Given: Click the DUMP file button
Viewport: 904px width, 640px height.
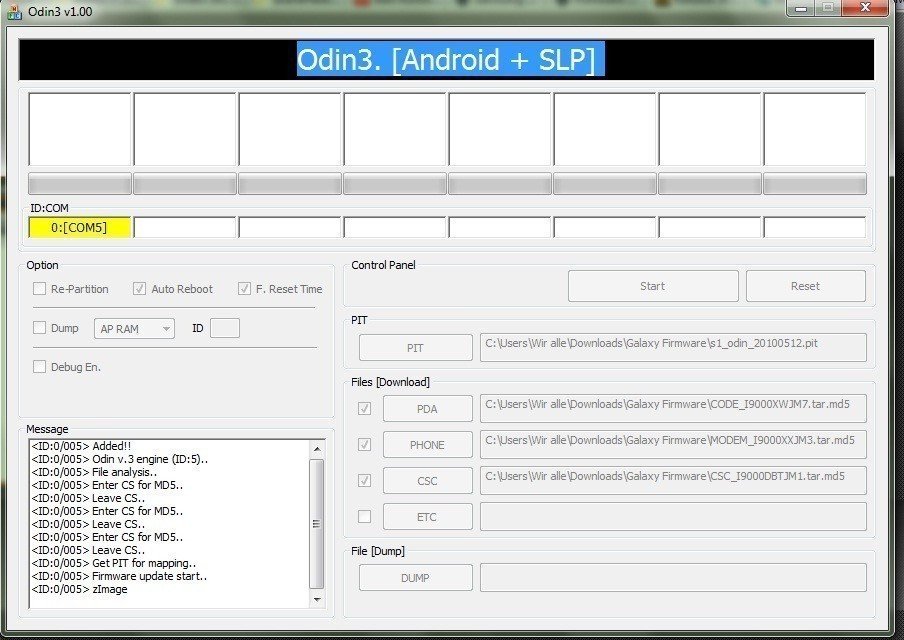Looking at the screenshot, I should pyautogui.click(x=415, y=578).
